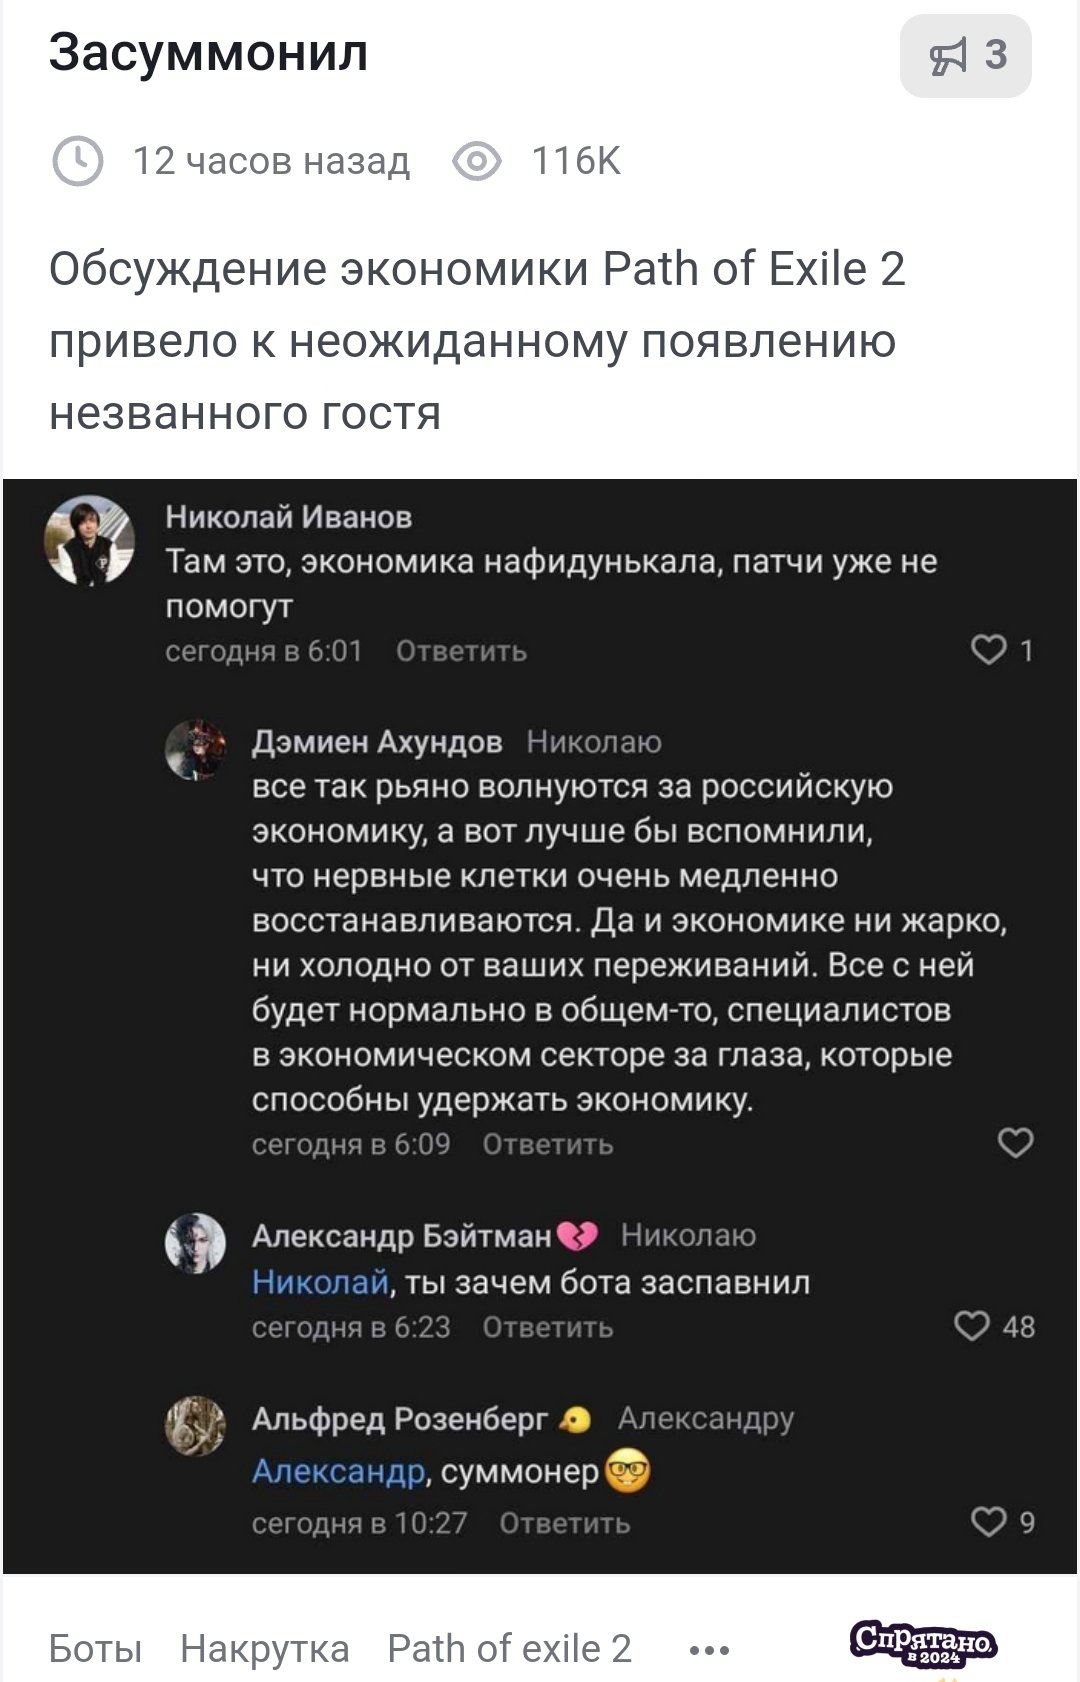
Task: Click the nerd face emoji in Розенберг's comment
Action: 629,1470
